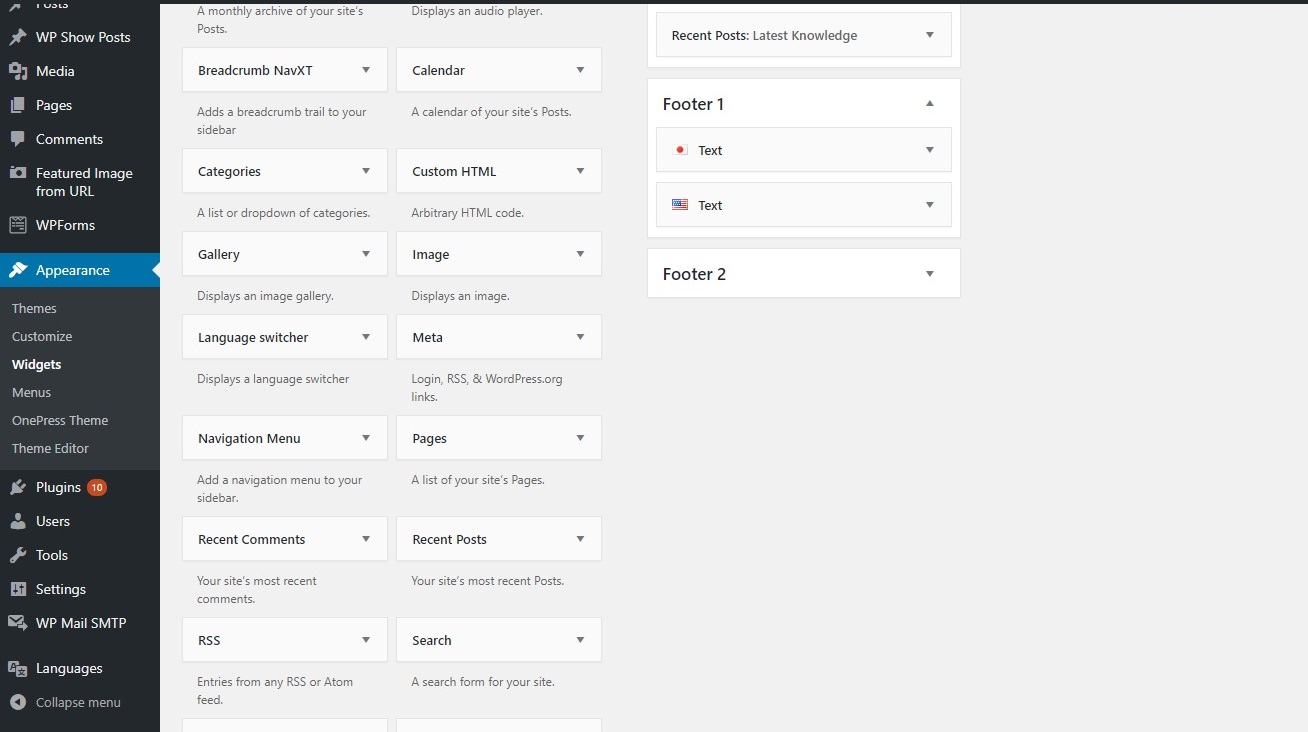Expand the Custom HTML widget arrow
Screen dimensions: 1308x732
(580, 171)
